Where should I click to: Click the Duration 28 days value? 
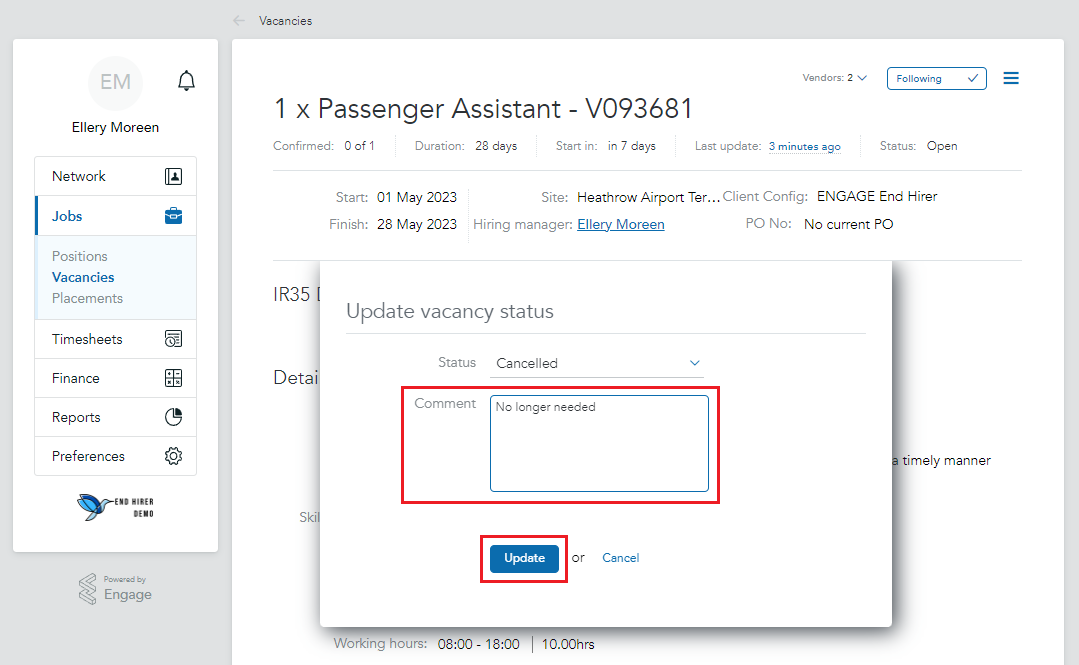(496, 146)
